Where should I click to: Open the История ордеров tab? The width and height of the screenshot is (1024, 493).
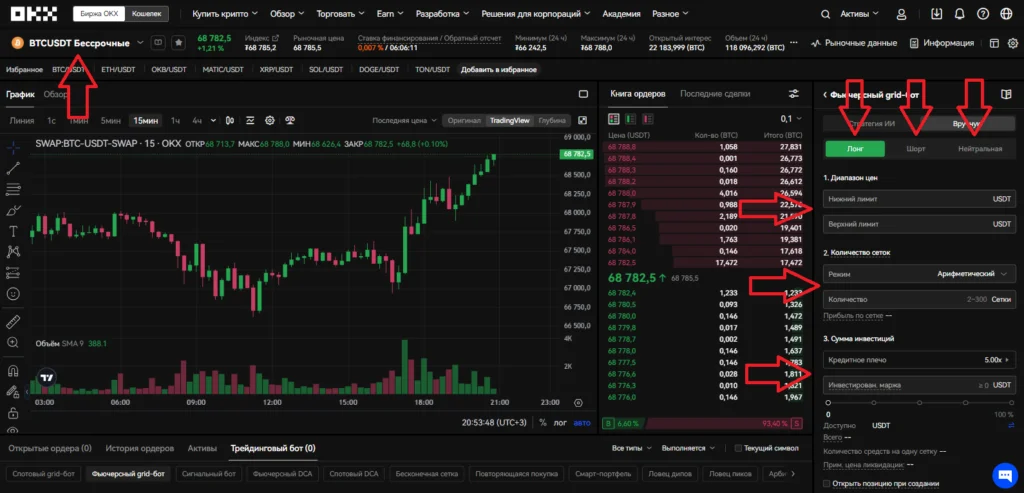point(139,448)
